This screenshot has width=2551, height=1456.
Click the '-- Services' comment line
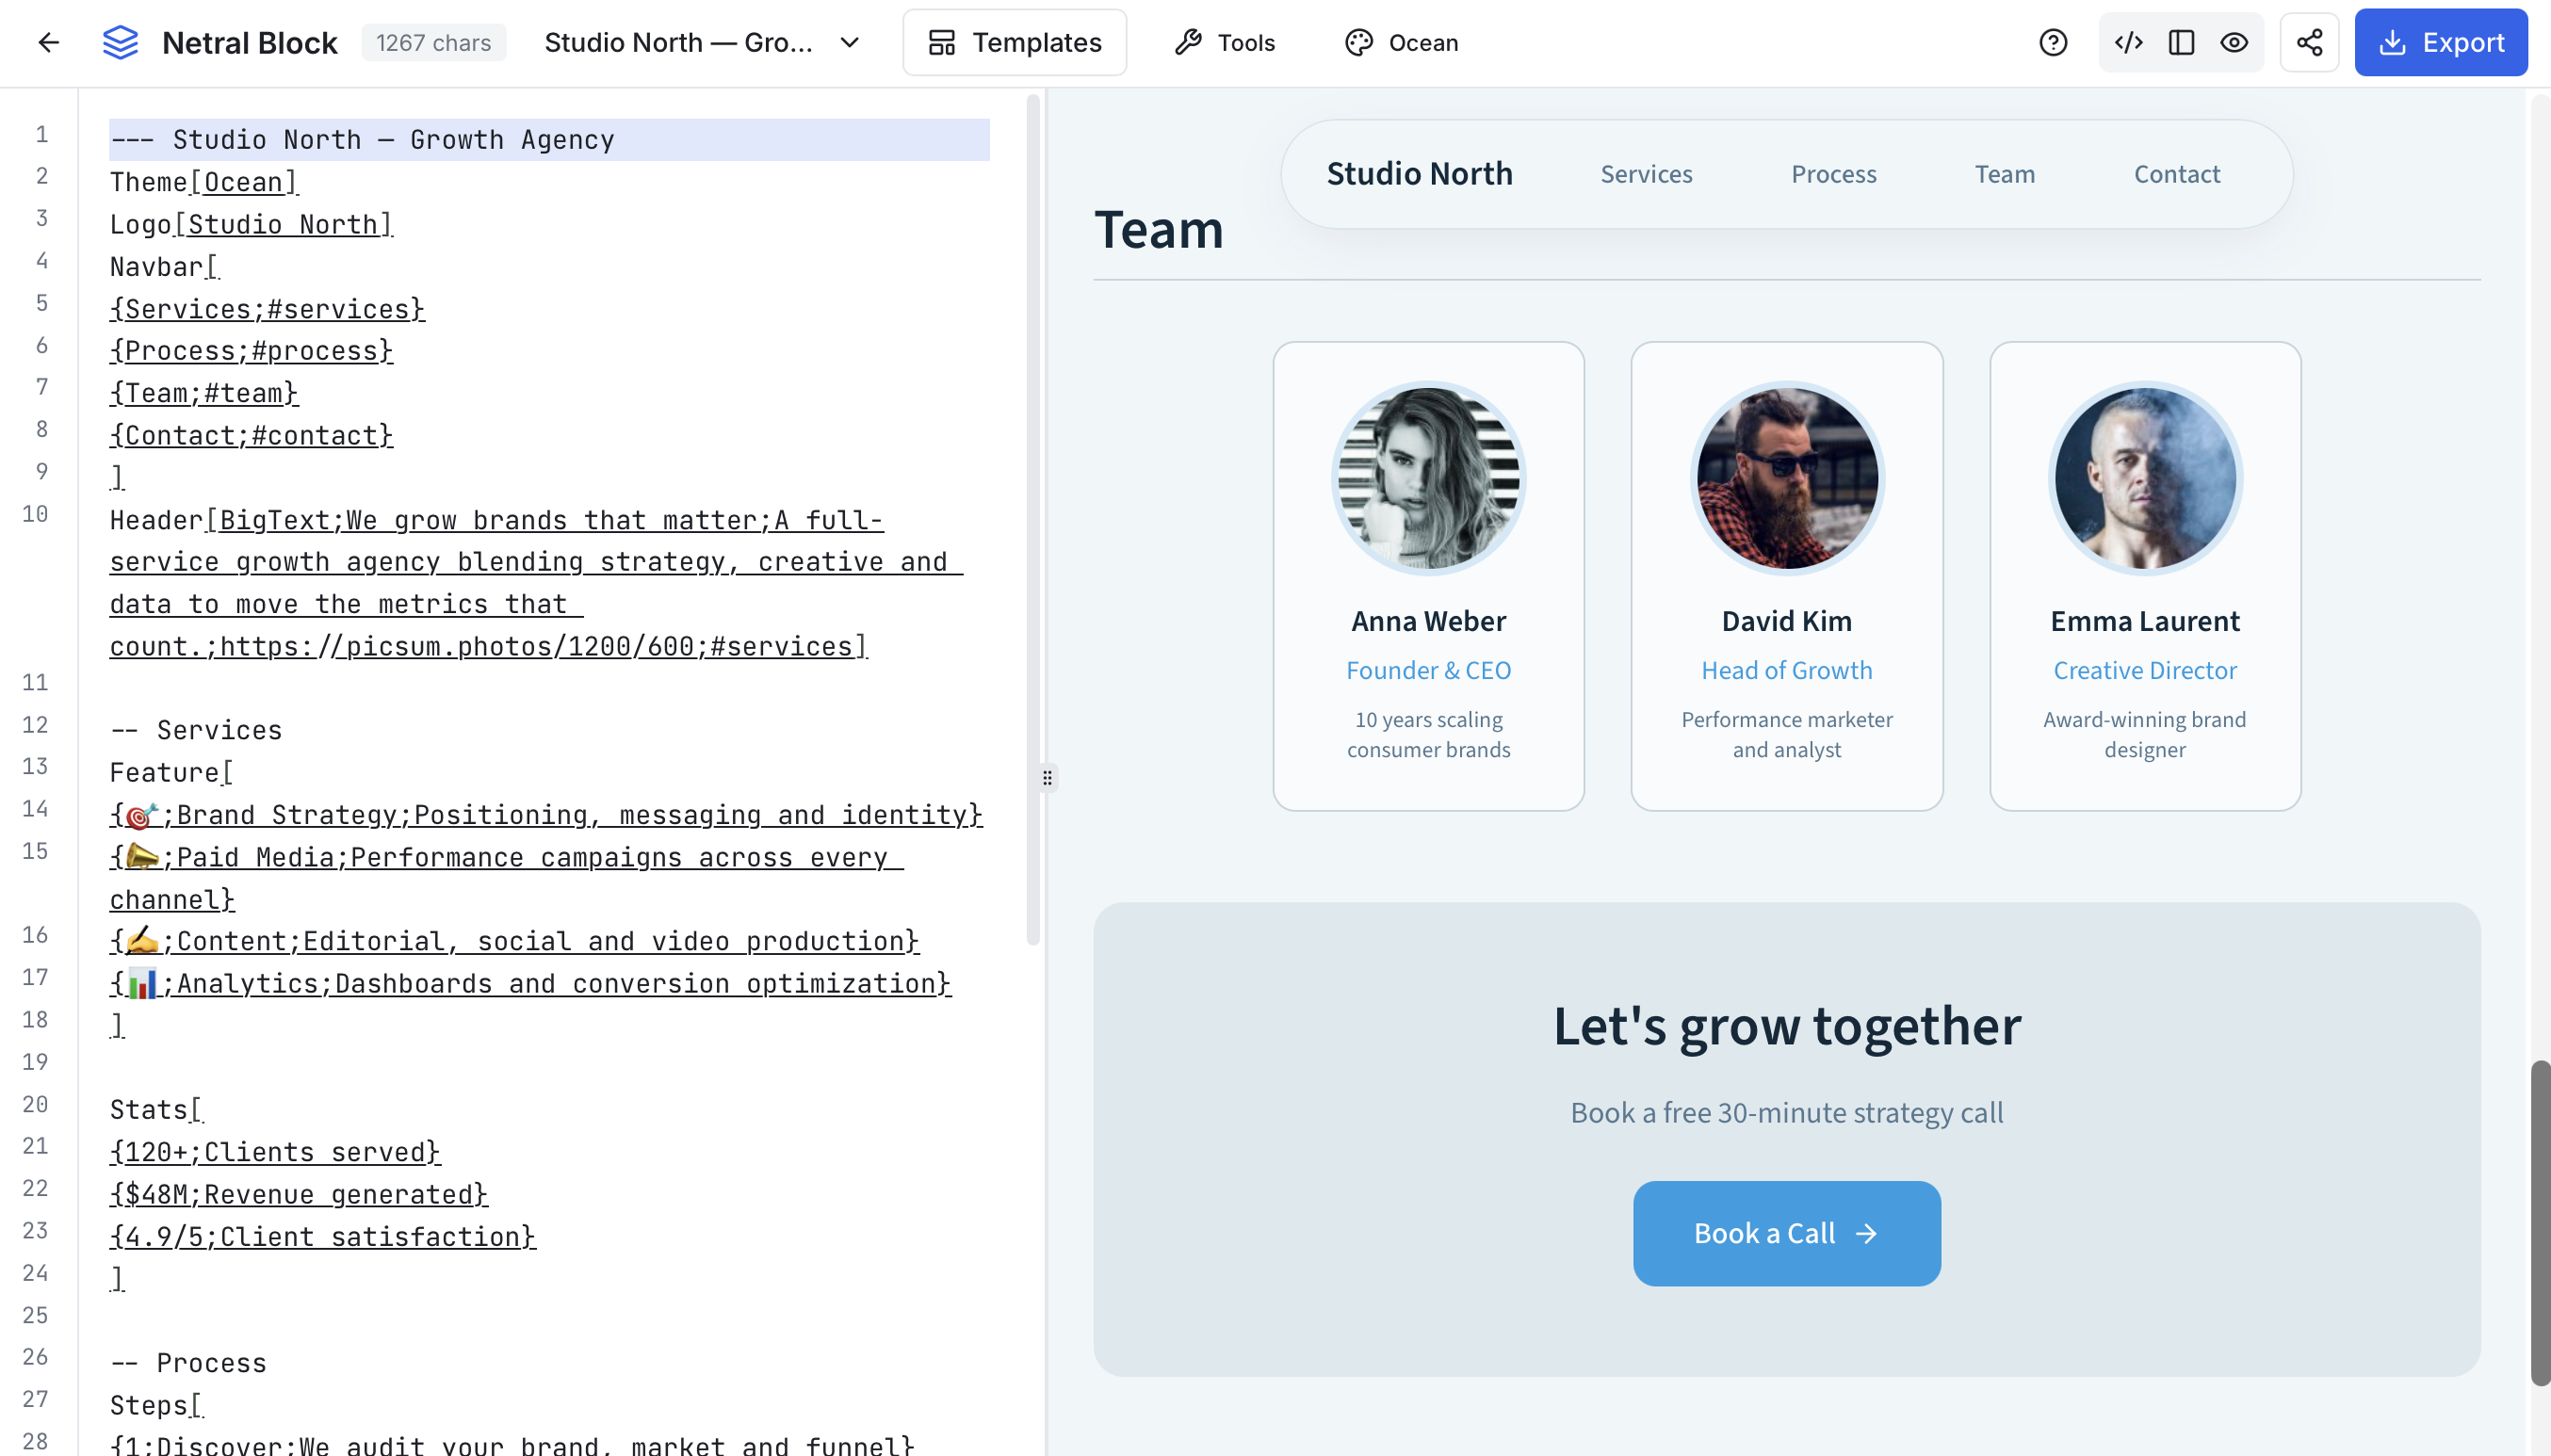(x=196, y=730)
